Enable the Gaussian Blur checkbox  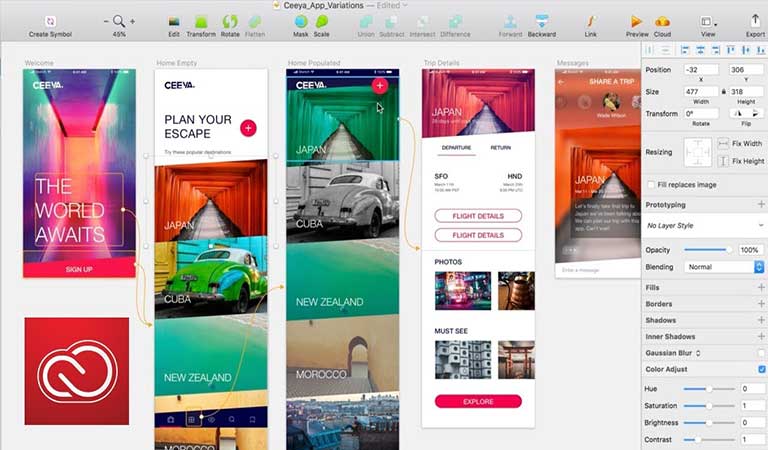761,353
